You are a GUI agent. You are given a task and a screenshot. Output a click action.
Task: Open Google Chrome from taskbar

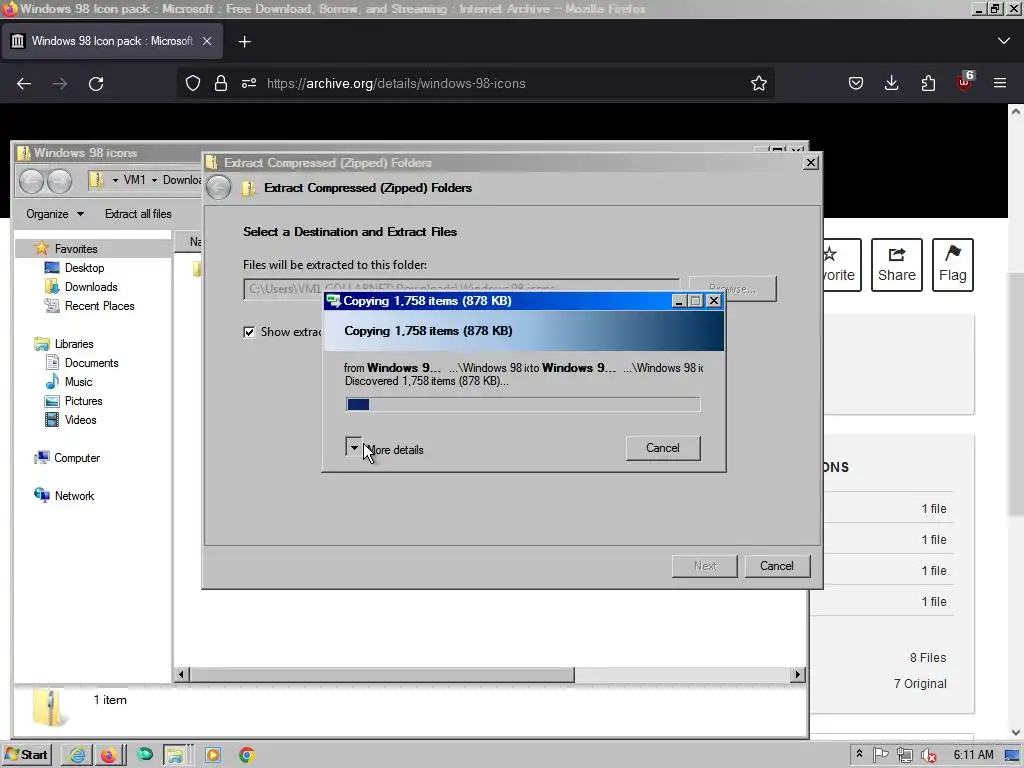(x=246, y=756)
